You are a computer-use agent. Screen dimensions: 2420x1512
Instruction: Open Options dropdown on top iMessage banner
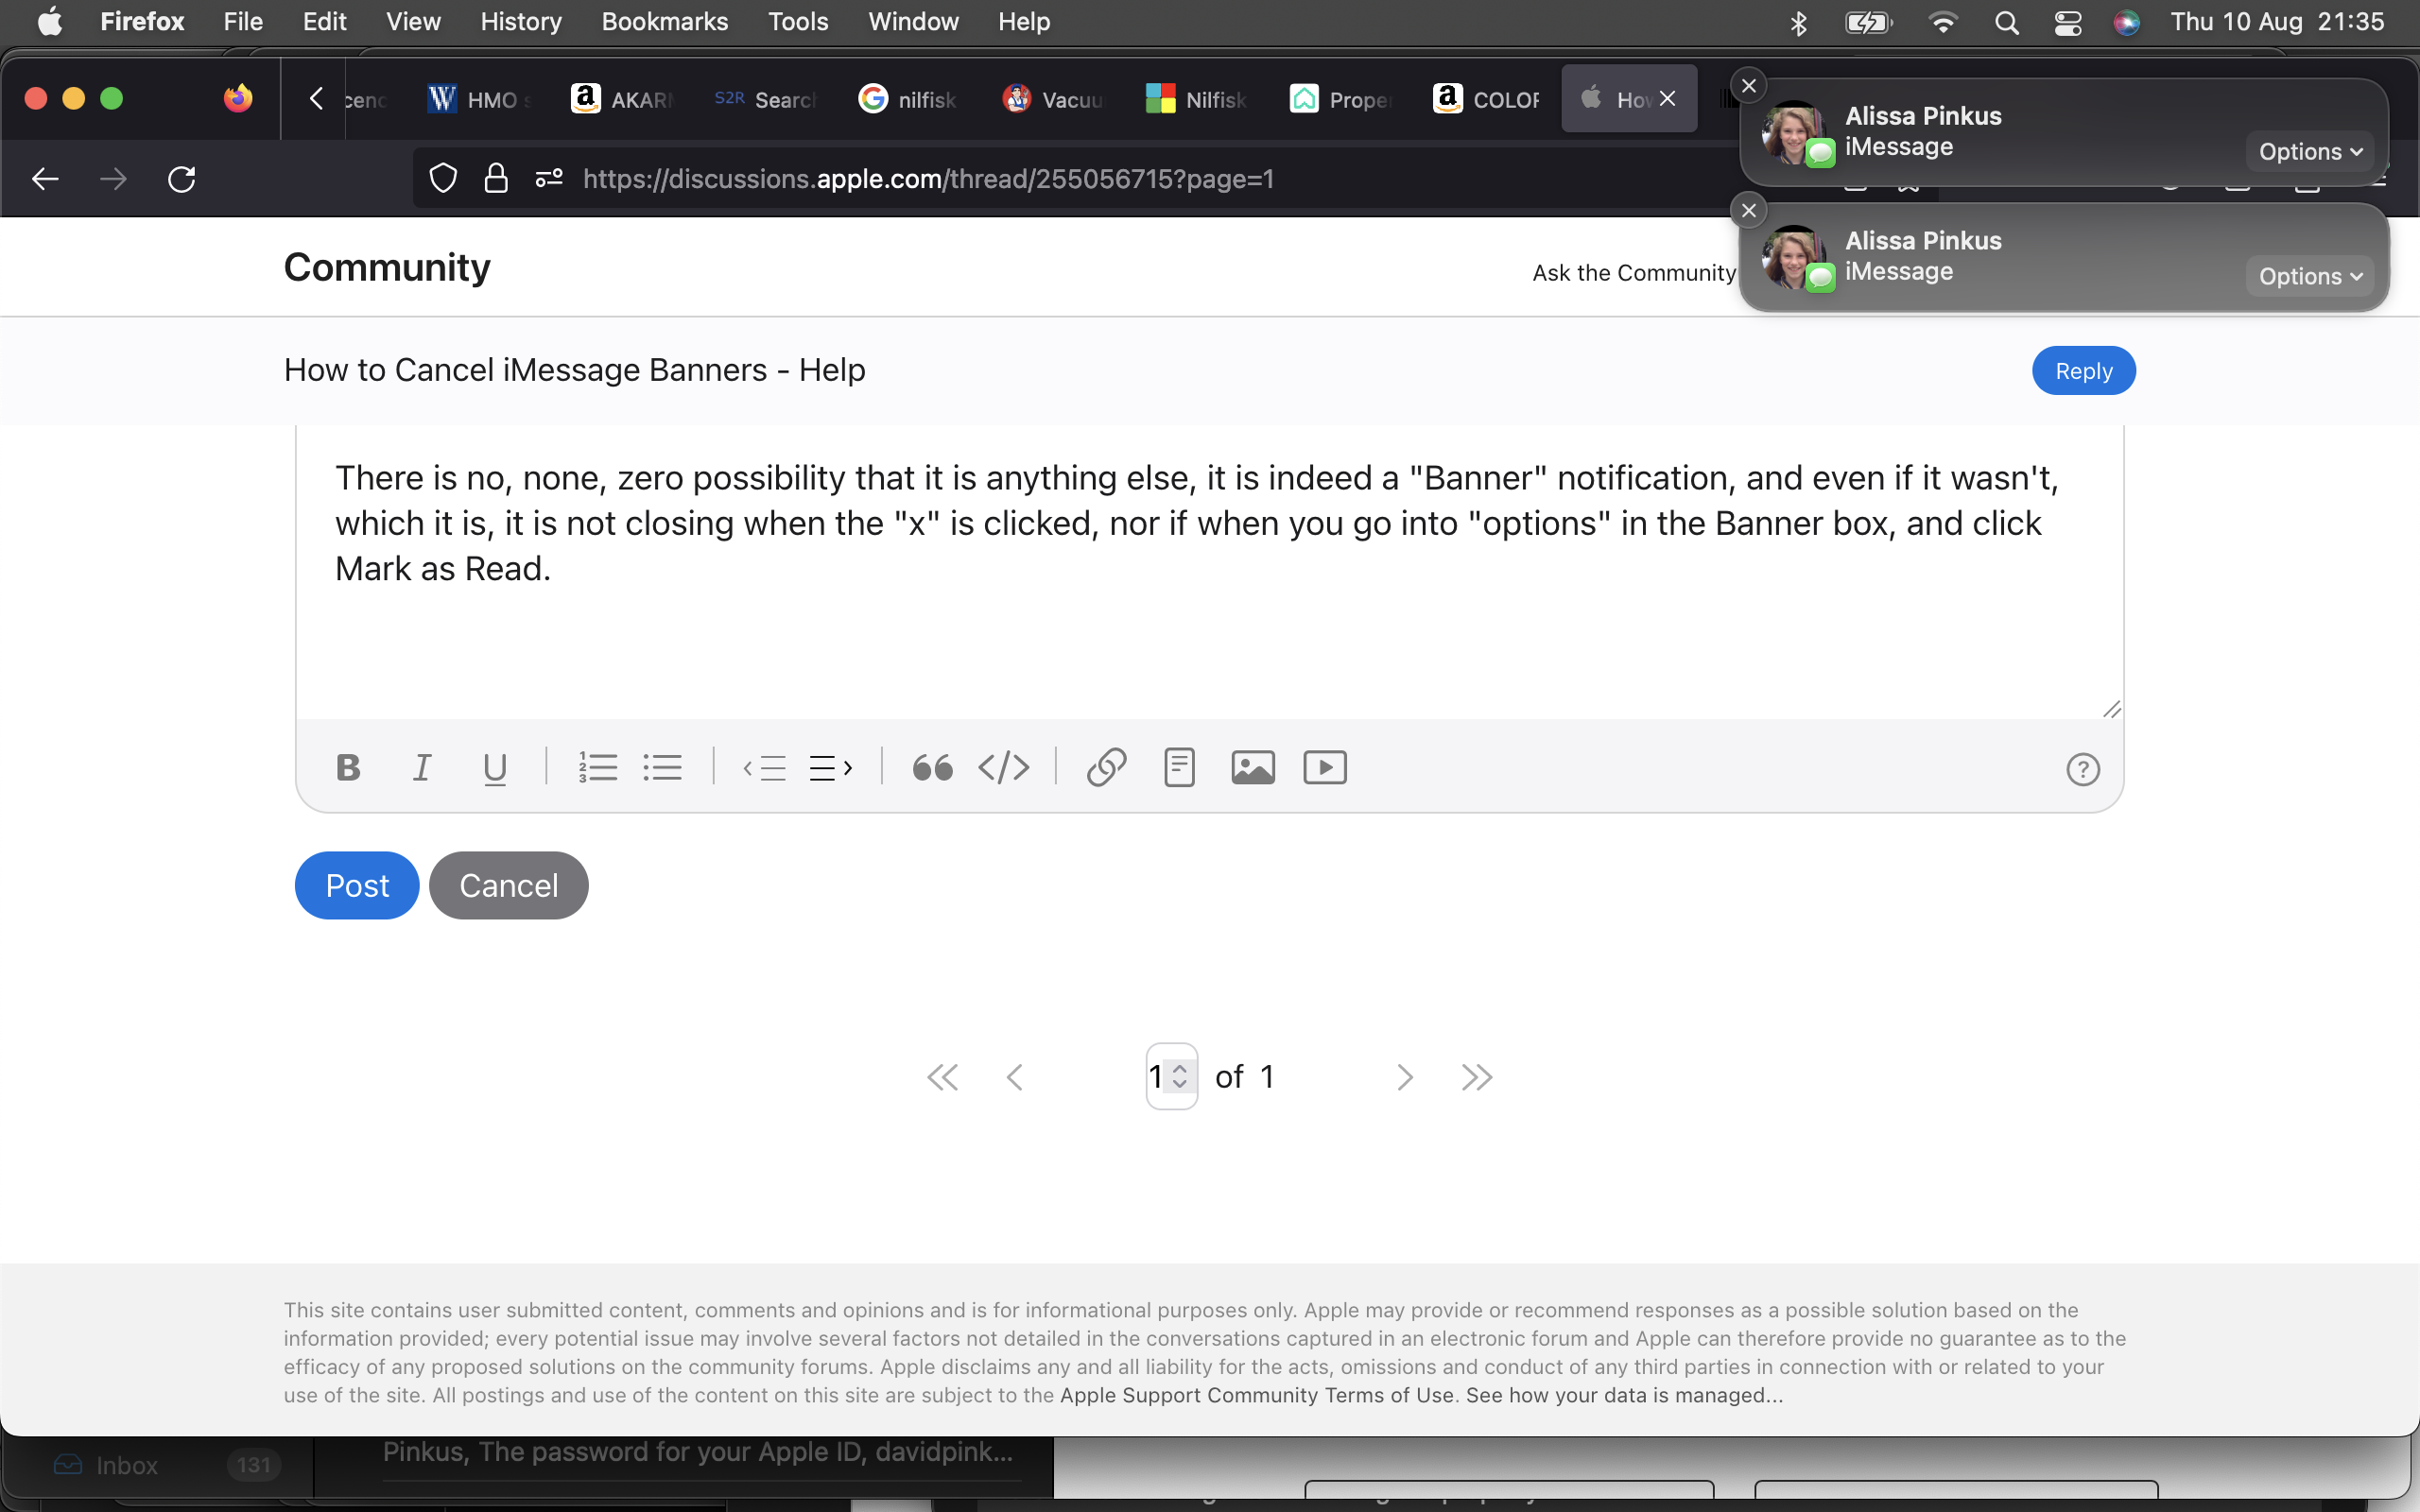2309,152
